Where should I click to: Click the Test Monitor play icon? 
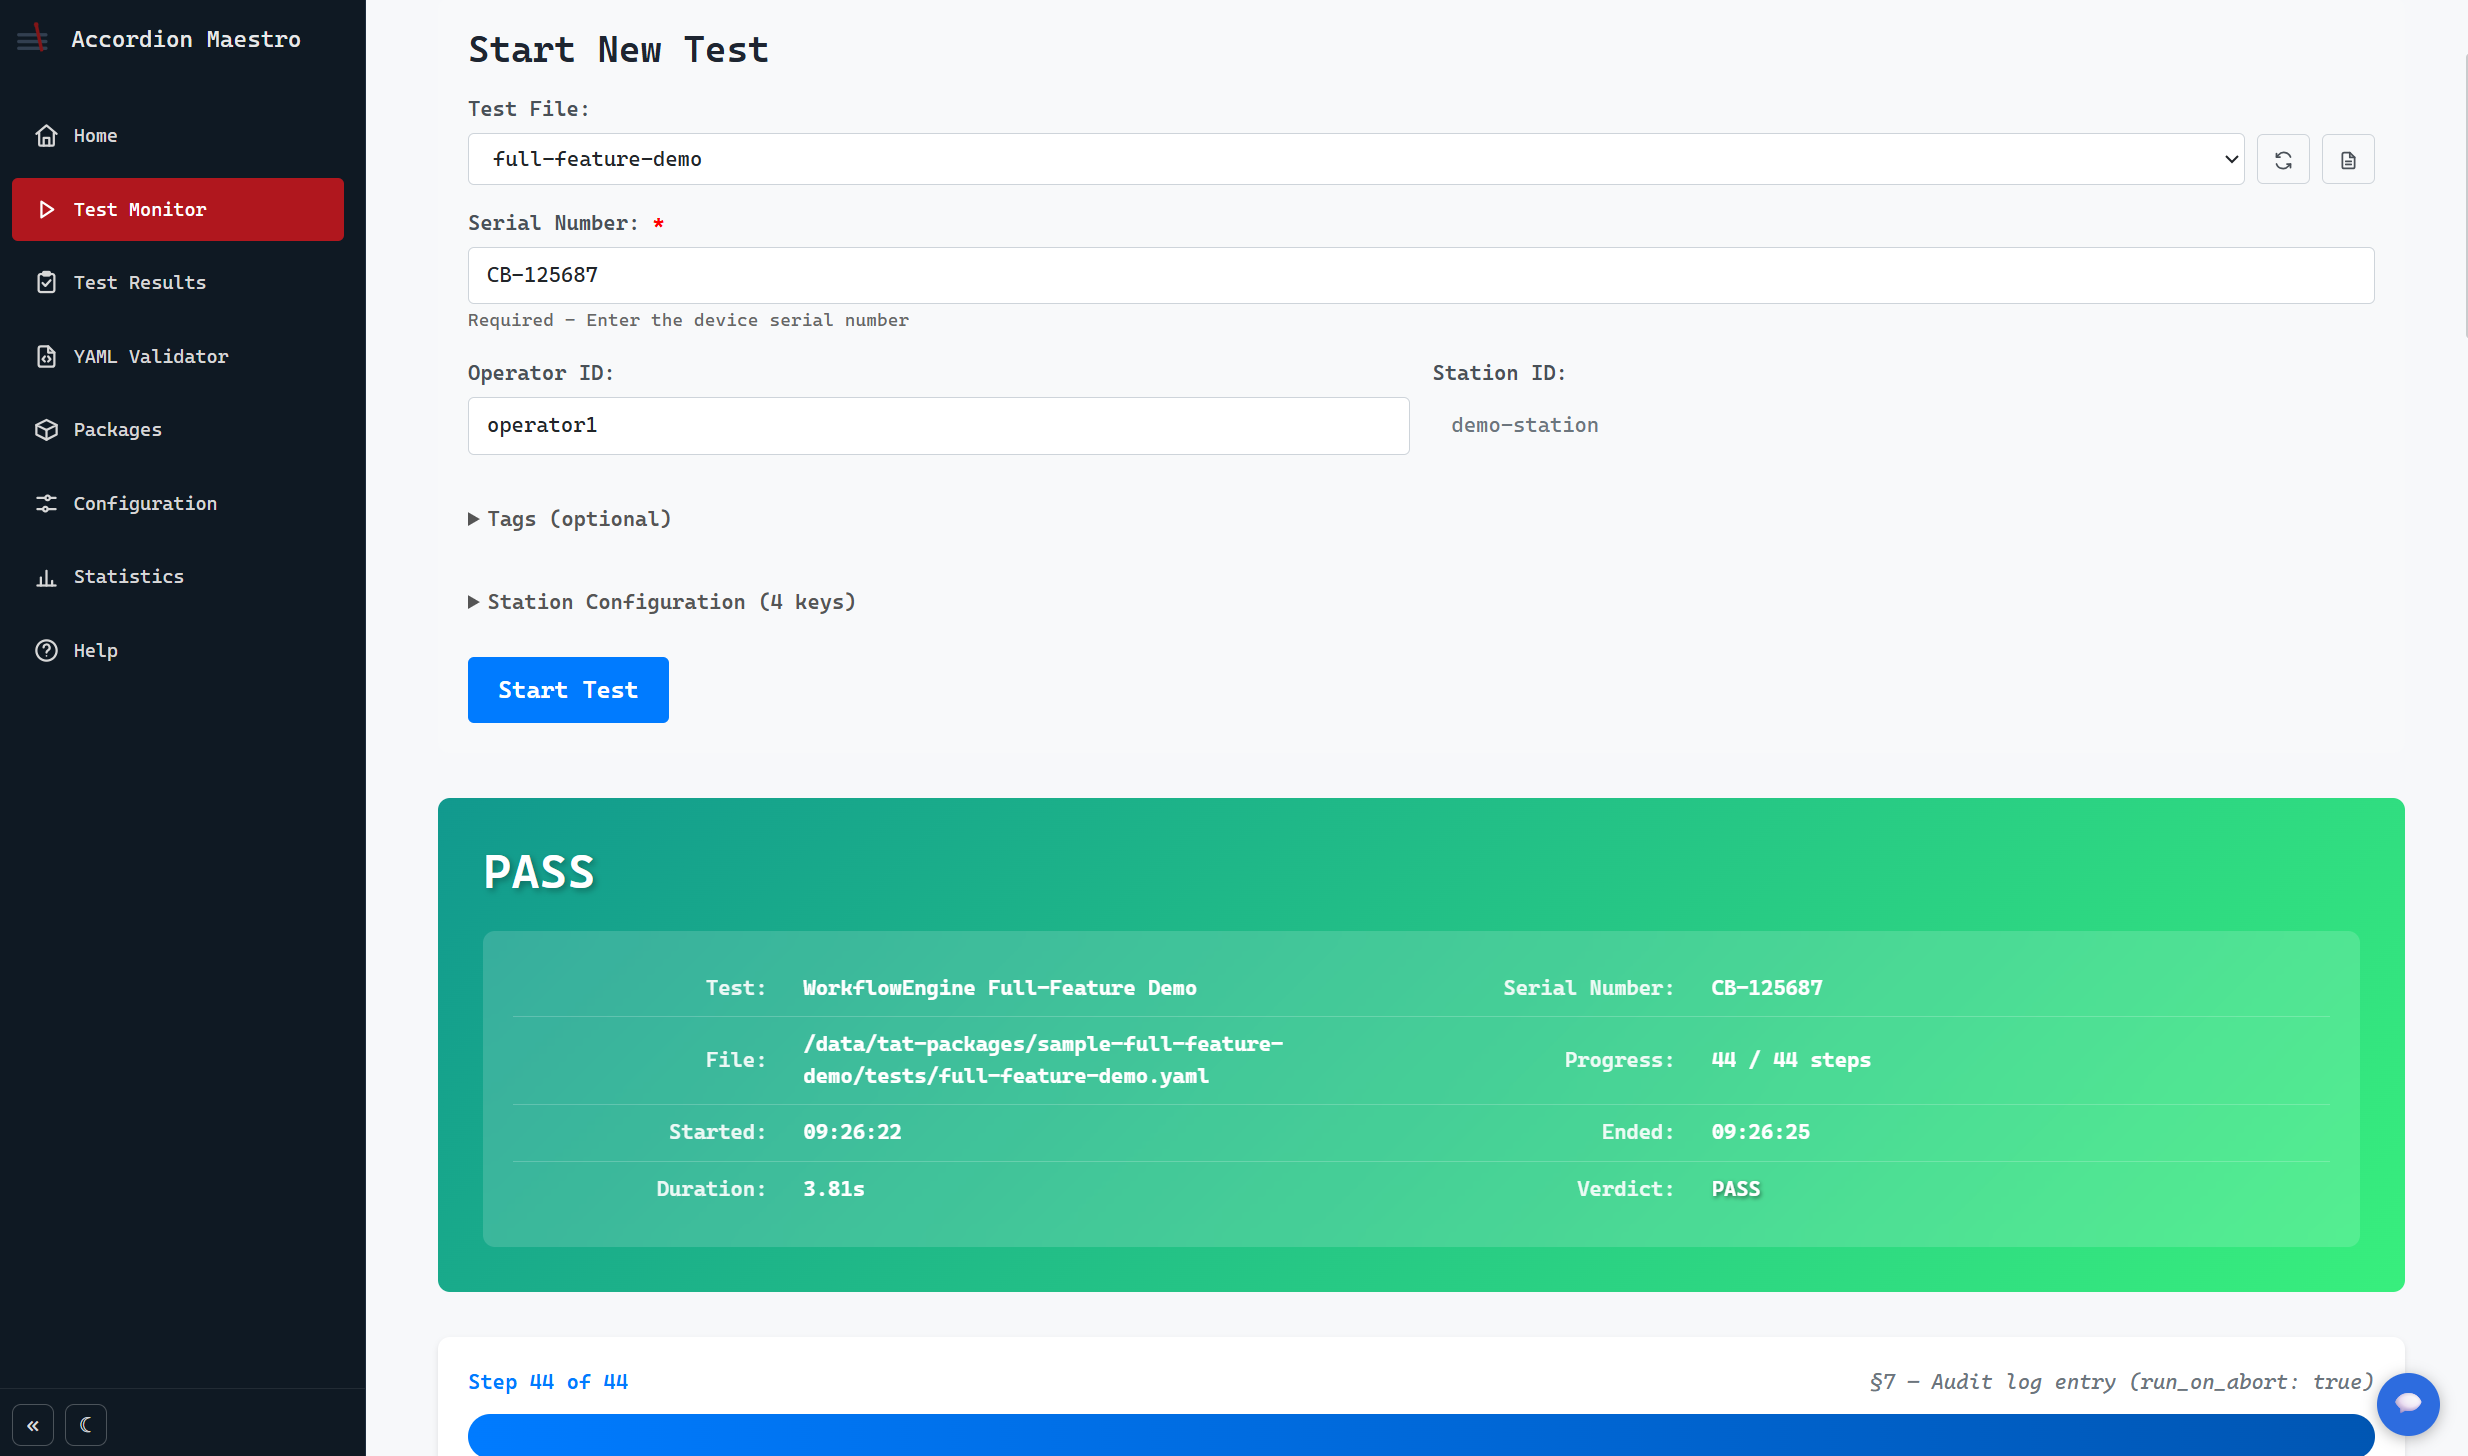coord(46,209)
